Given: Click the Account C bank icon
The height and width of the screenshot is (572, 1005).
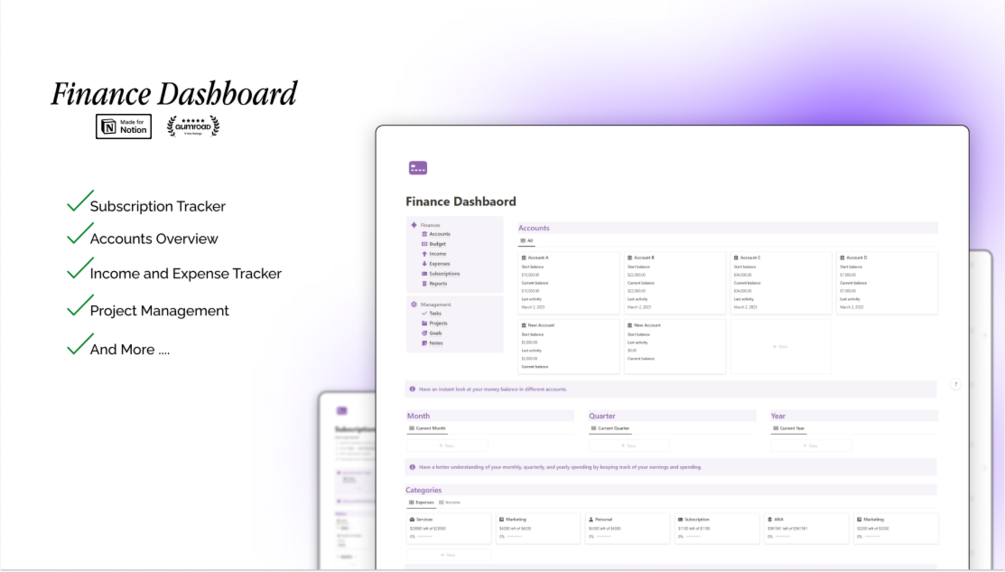Looking at the screenshot, I should tap(736, 258).
